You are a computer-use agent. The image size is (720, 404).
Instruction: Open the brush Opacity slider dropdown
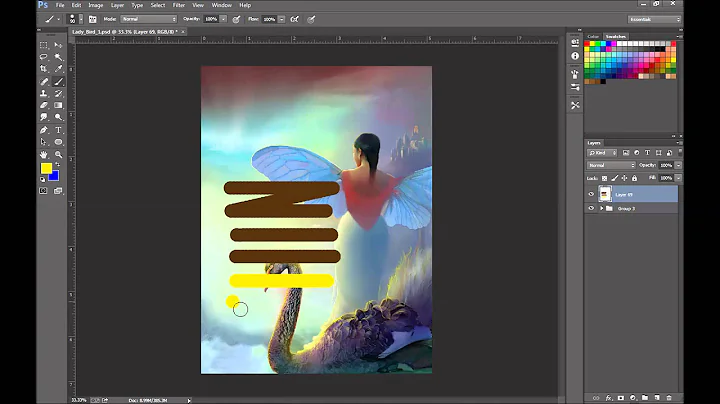coord(223,19)
